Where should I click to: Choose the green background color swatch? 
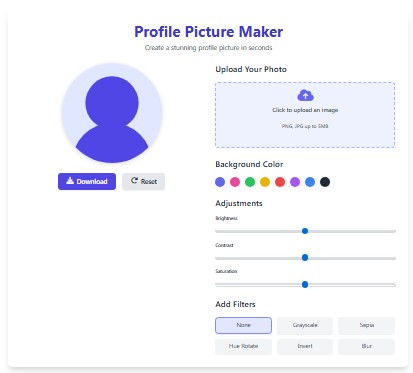(250, 182)
